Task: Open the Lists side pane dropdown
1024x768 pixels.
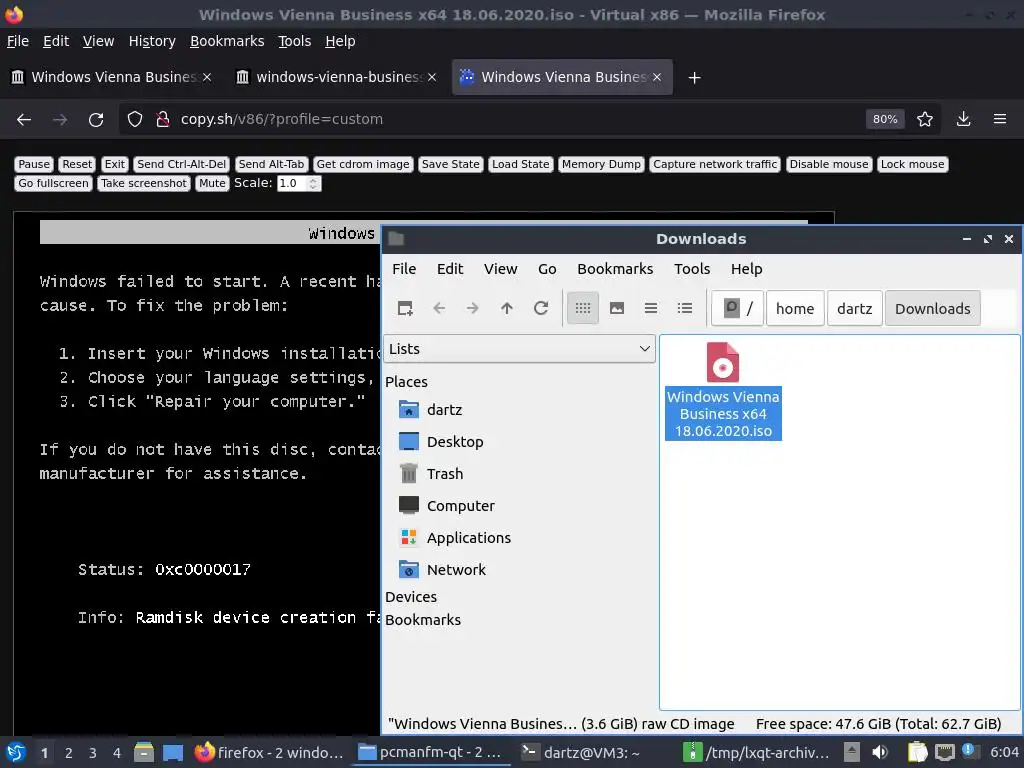Action: [519, 349]
